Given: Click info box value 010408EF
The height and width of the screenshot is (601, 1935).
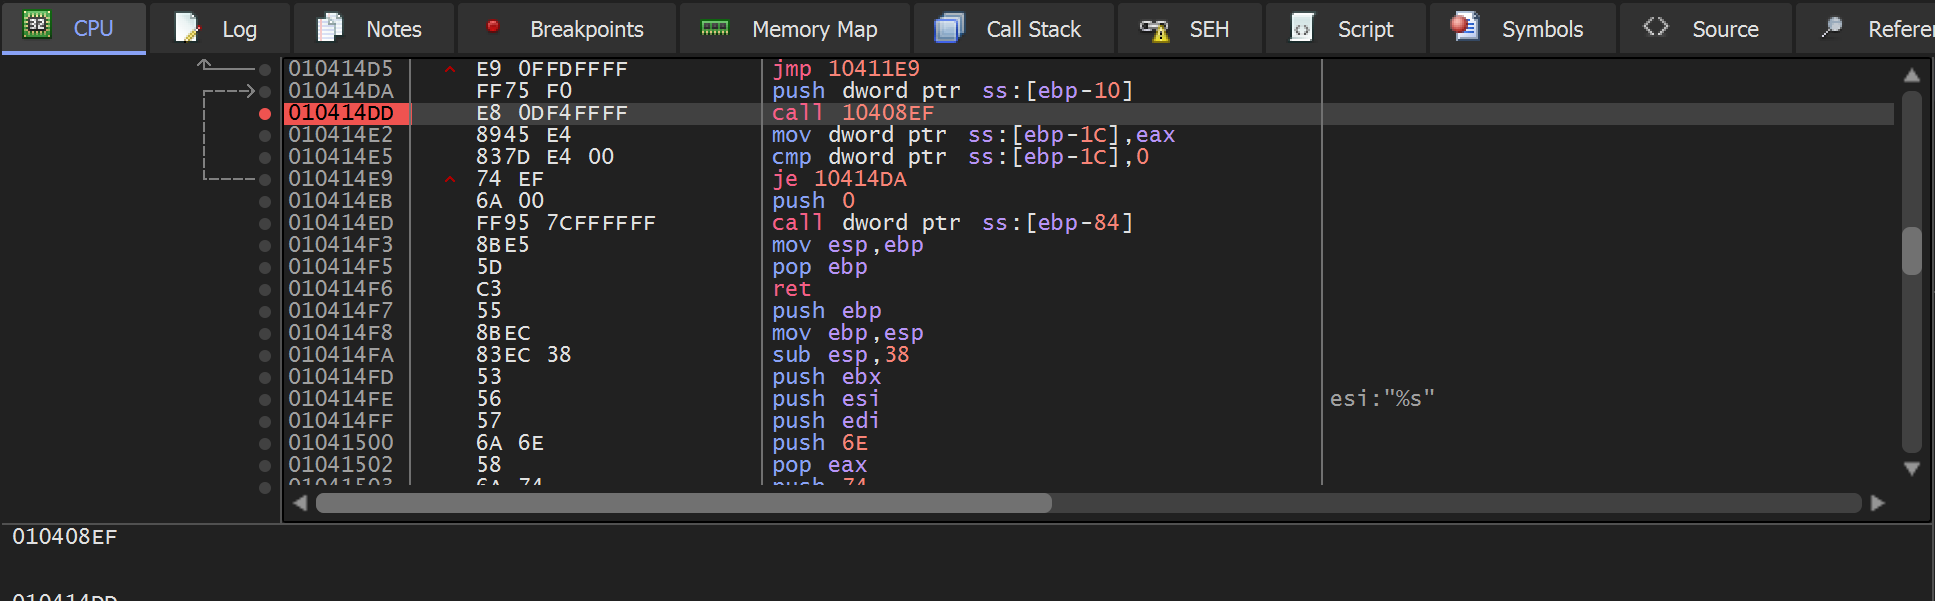Looking at the screenshot, I should point(65,538).
